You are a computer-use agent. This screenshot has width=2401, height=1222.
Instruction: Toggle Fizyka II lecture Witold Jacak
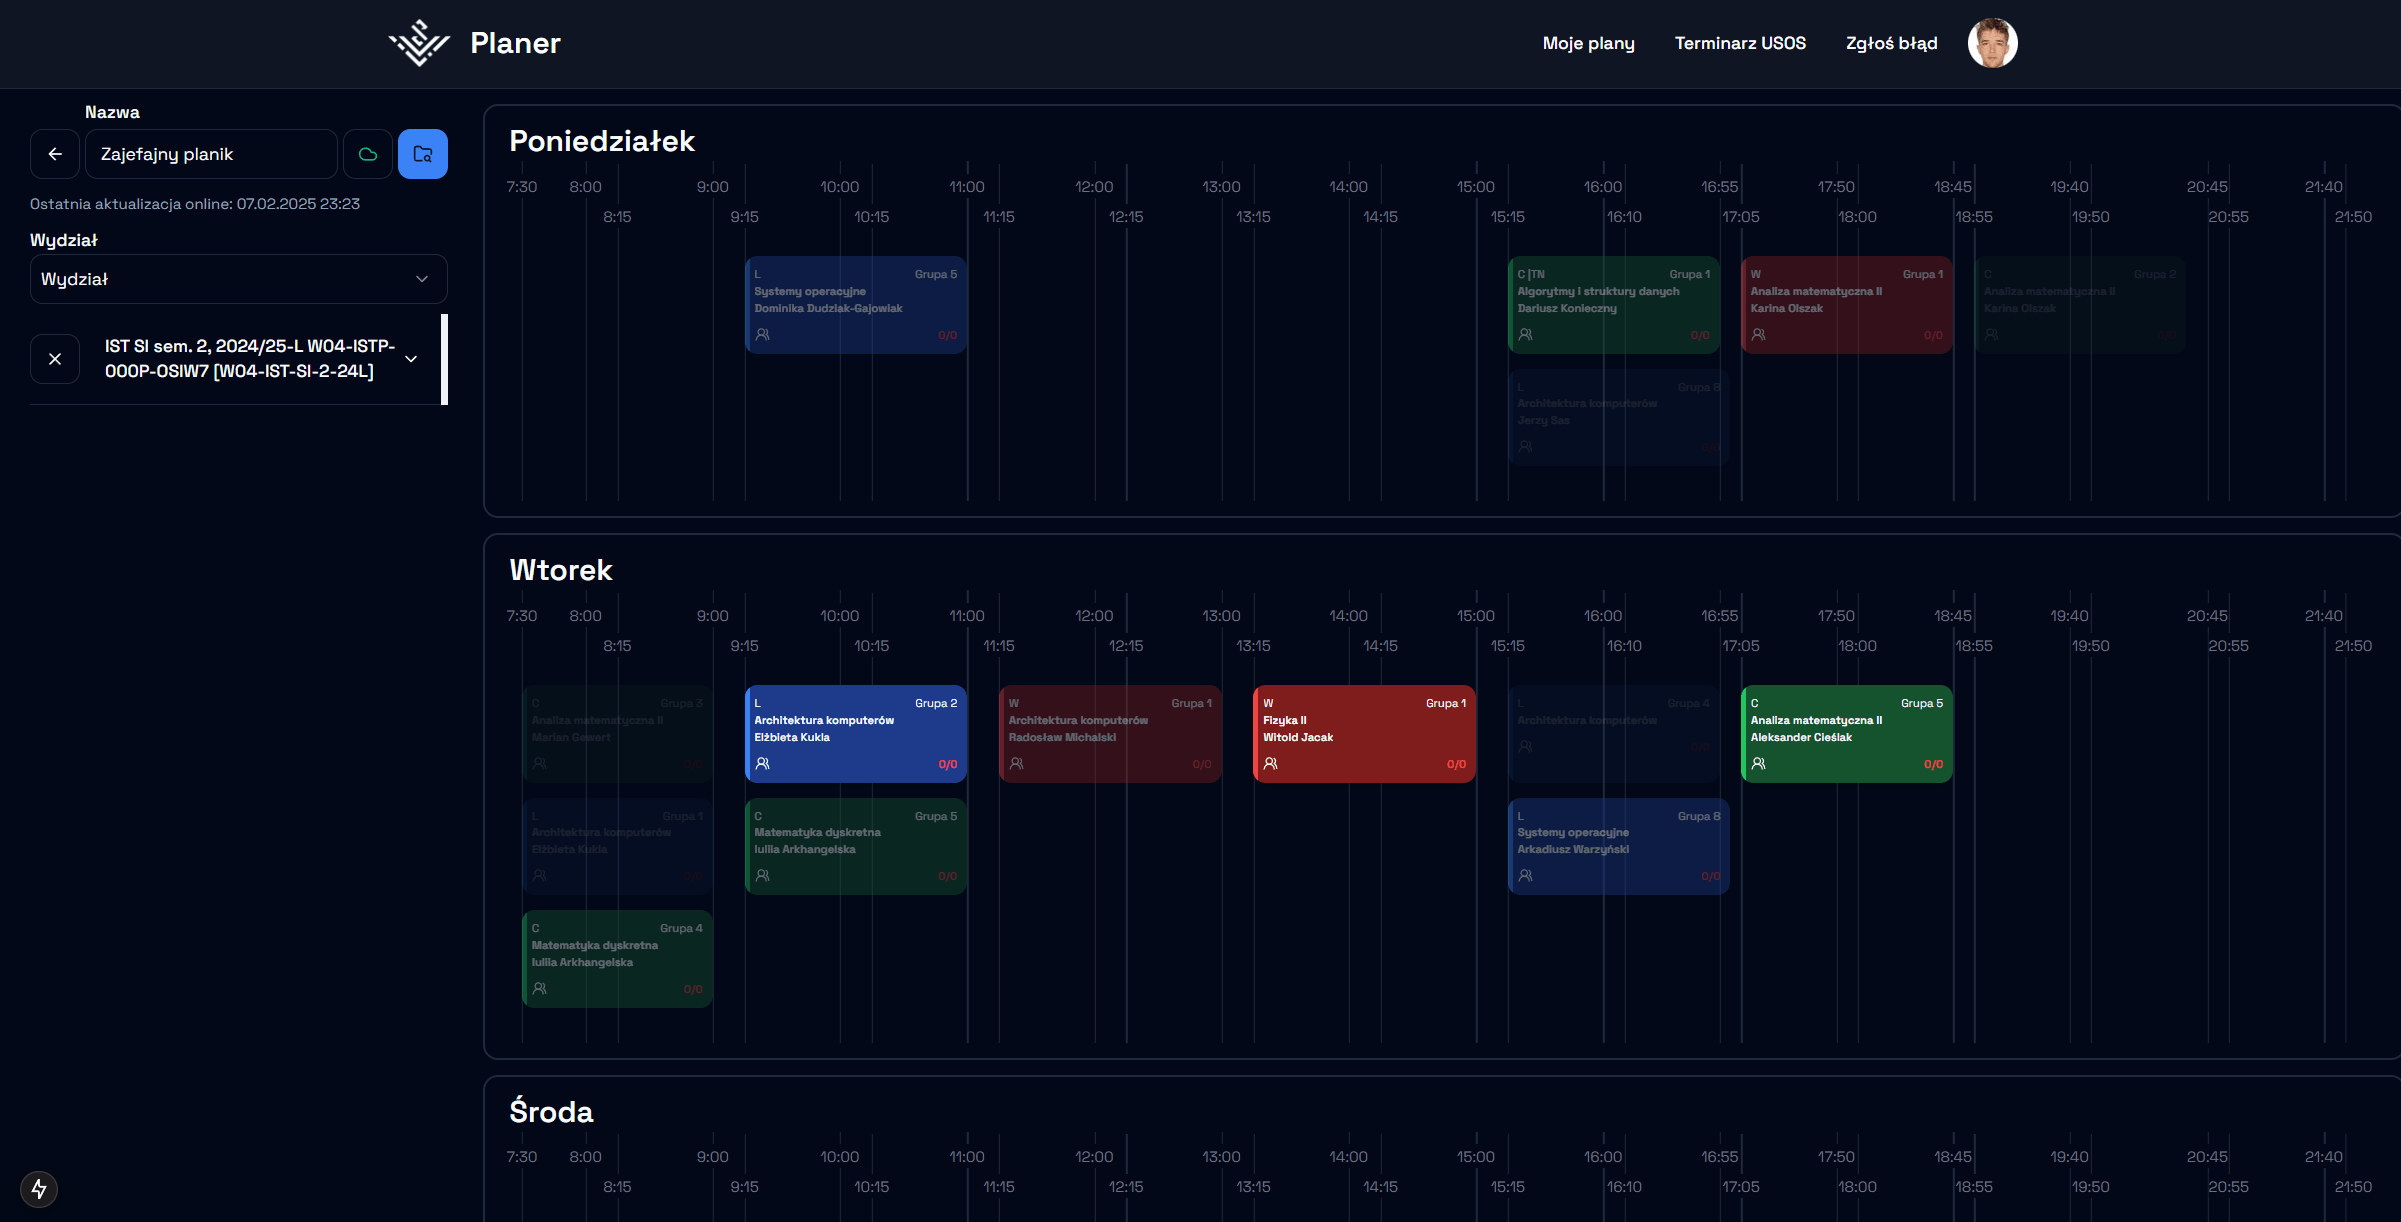tap(1364, 733)
